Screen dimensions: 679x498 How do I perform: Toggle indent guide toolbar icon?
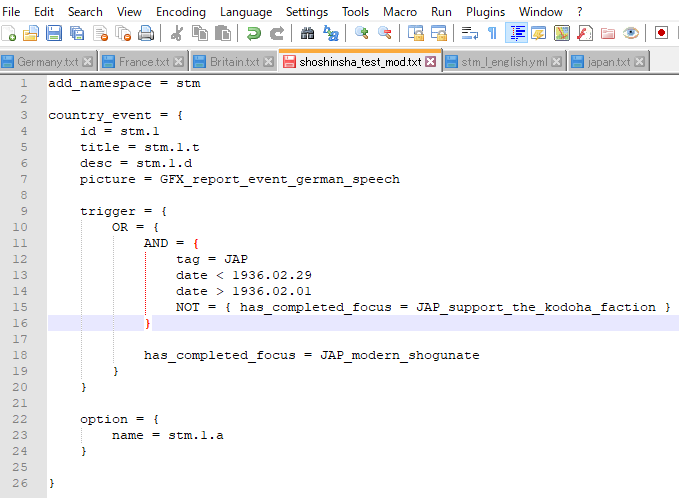click(x=517, y=33)
